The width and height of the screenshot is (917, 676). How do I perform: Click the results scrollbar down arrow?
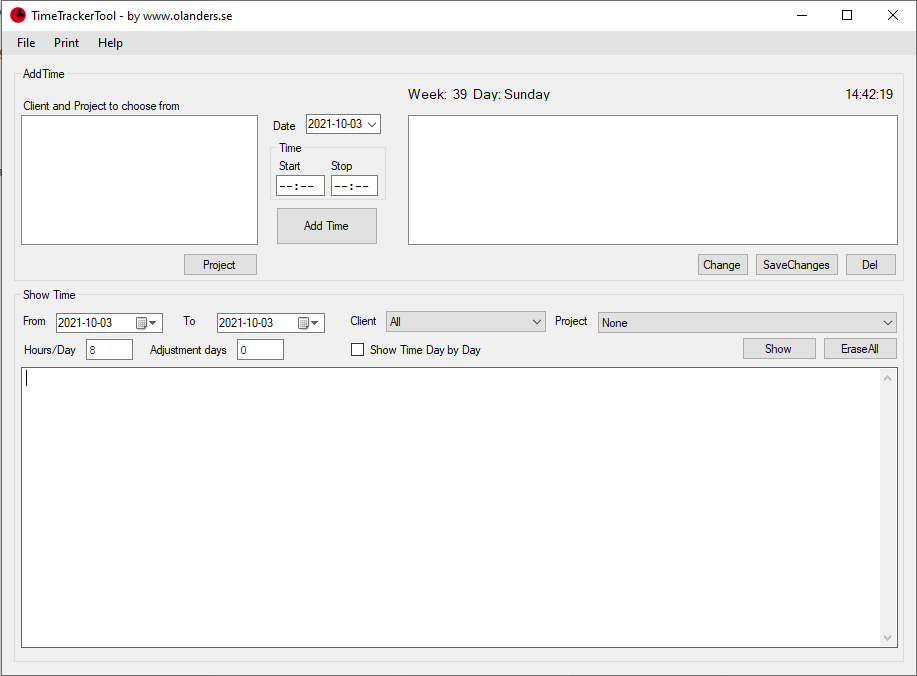(887, 637)
